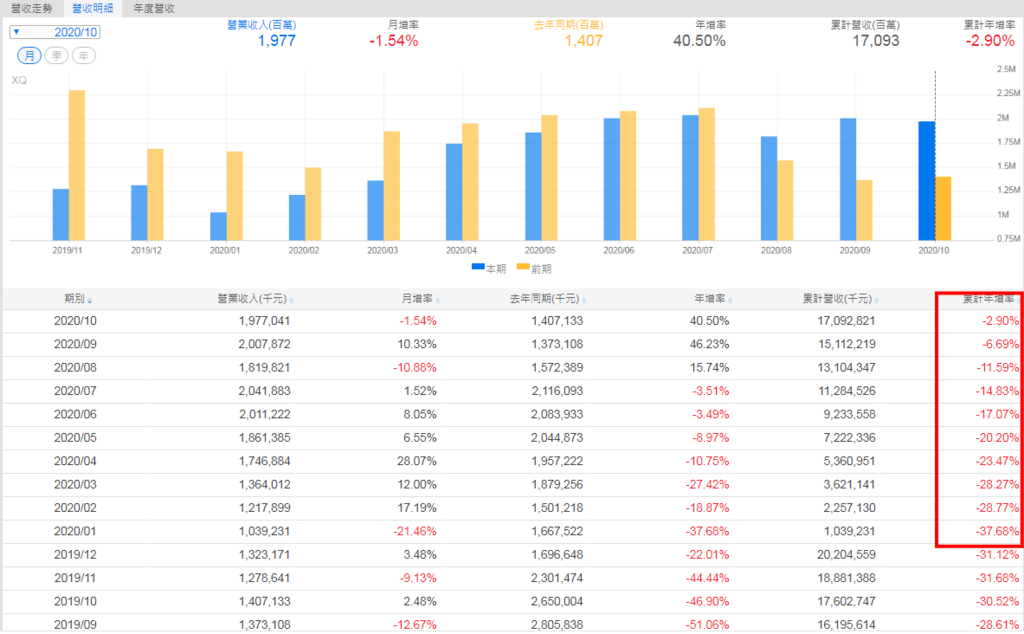The height and width of the screenshot is (634, 1024).
Task: Switch to the 營收走勢 tab
Action: 31,8
